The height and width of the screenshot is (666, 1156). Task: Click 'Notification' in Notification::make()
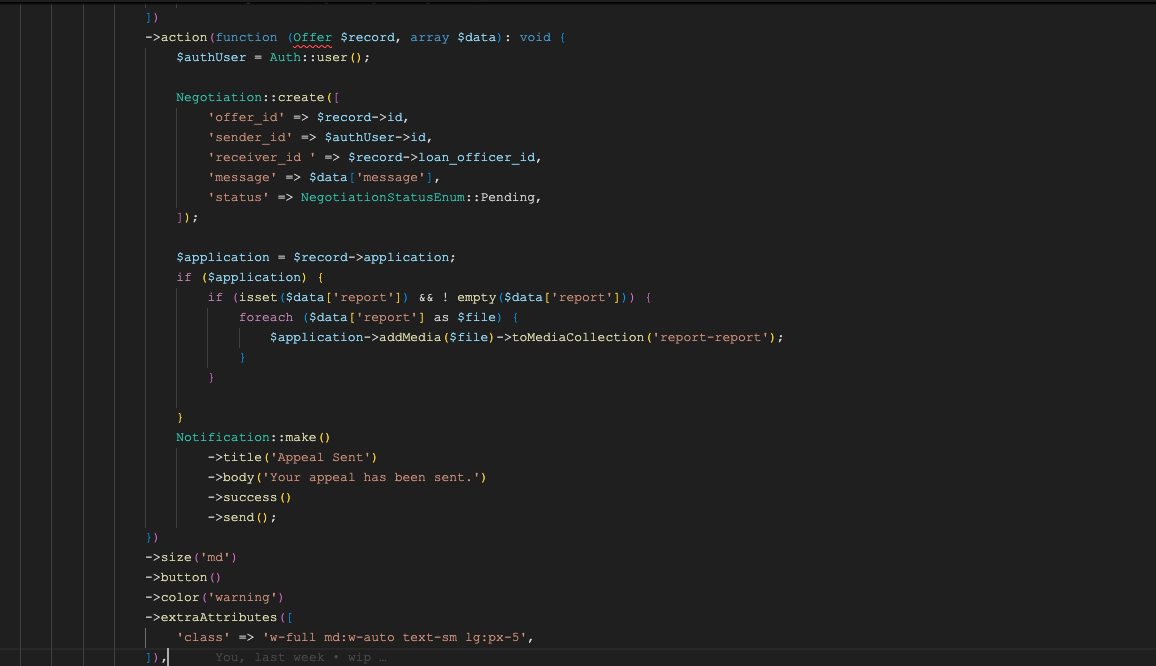coord(223,437)
